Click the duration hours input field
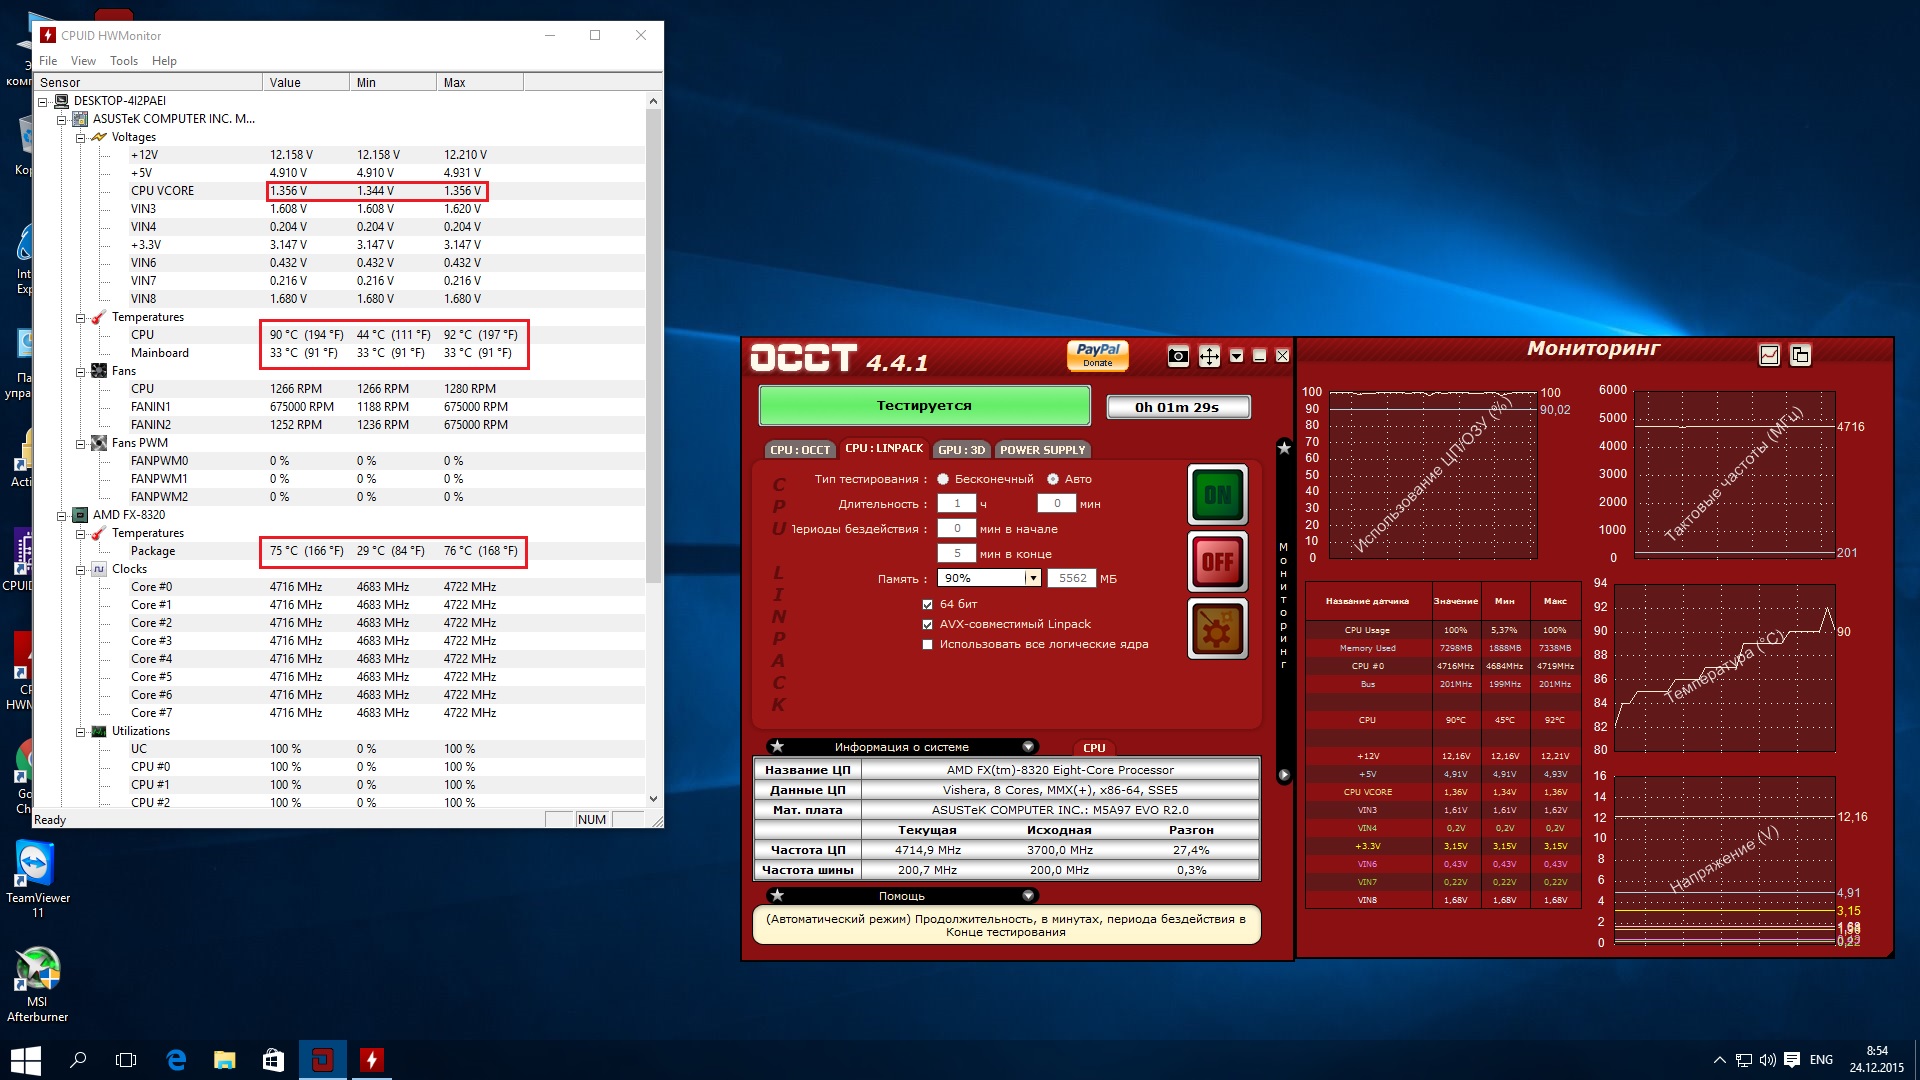The image size is (1920, 1080). (956, 504)
